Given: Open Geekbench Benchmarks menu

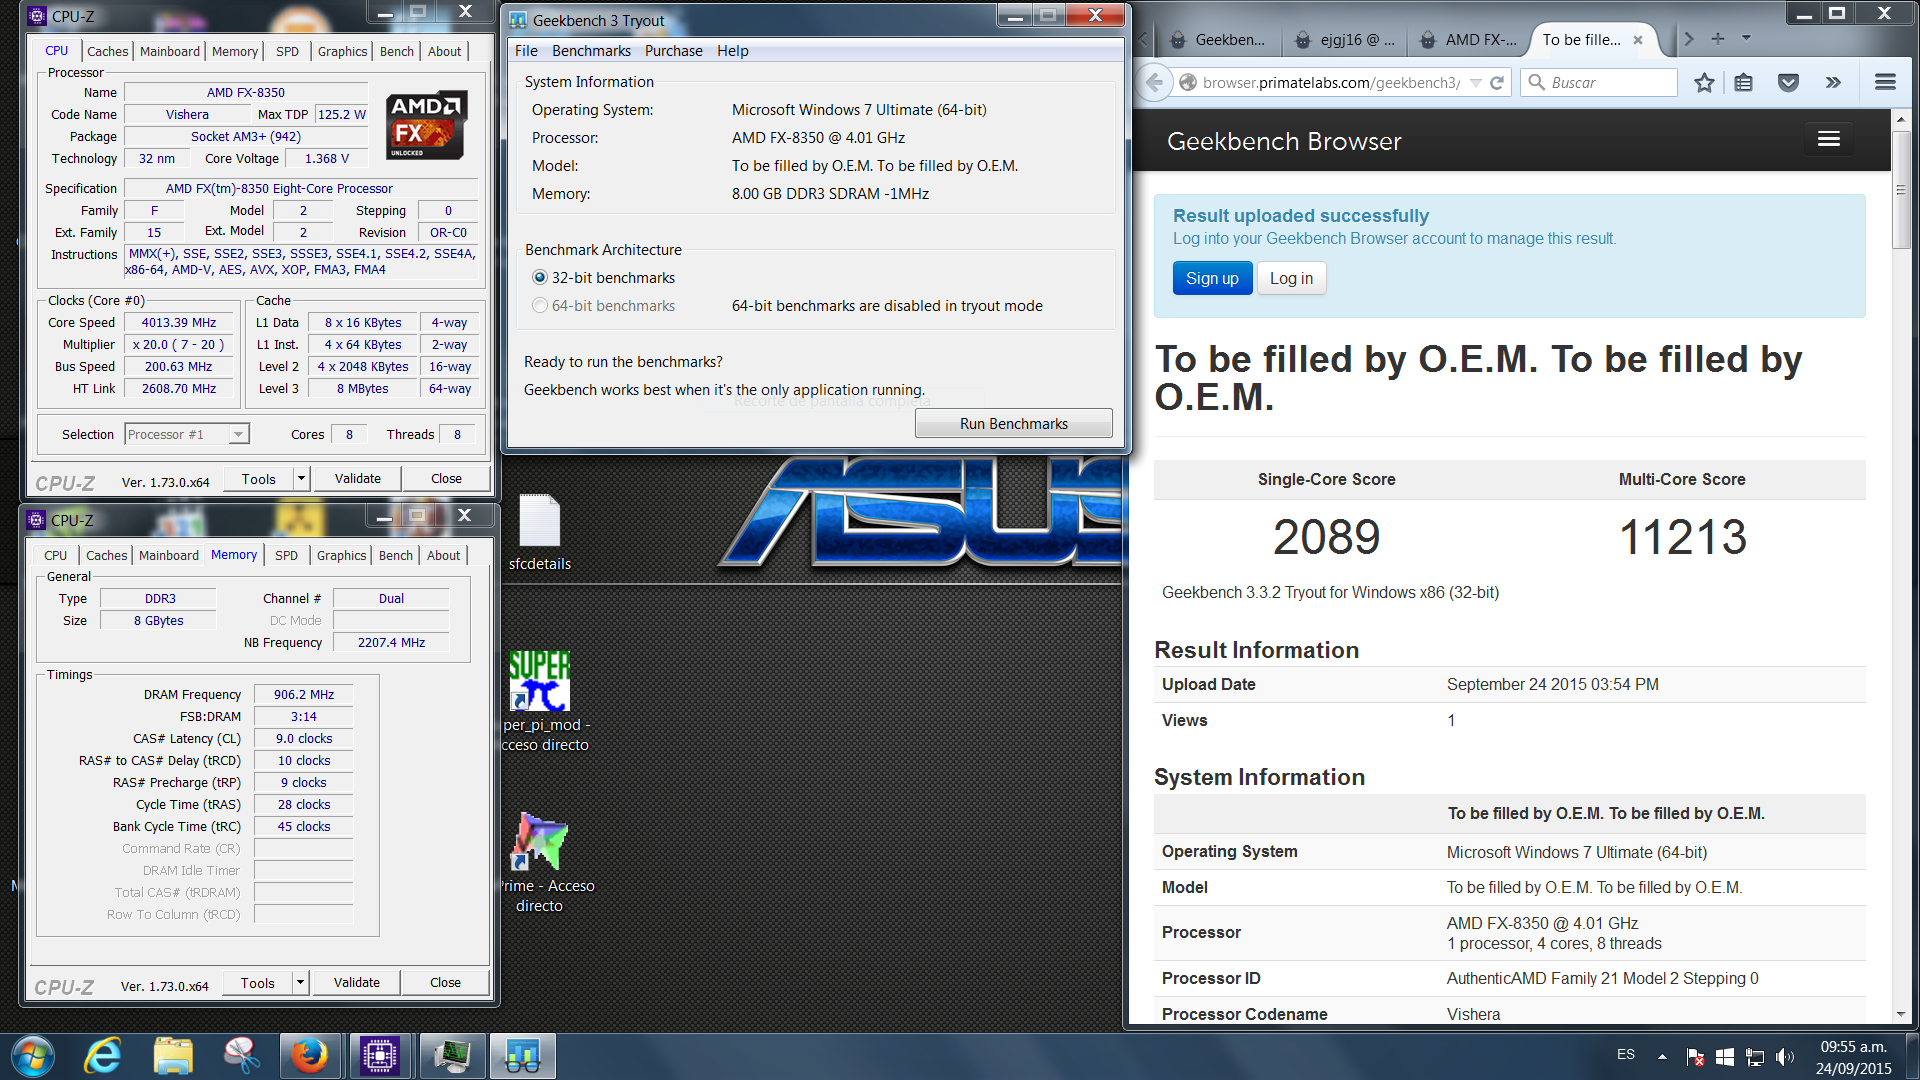Looking at the screenshot, I should pos(591,51).
